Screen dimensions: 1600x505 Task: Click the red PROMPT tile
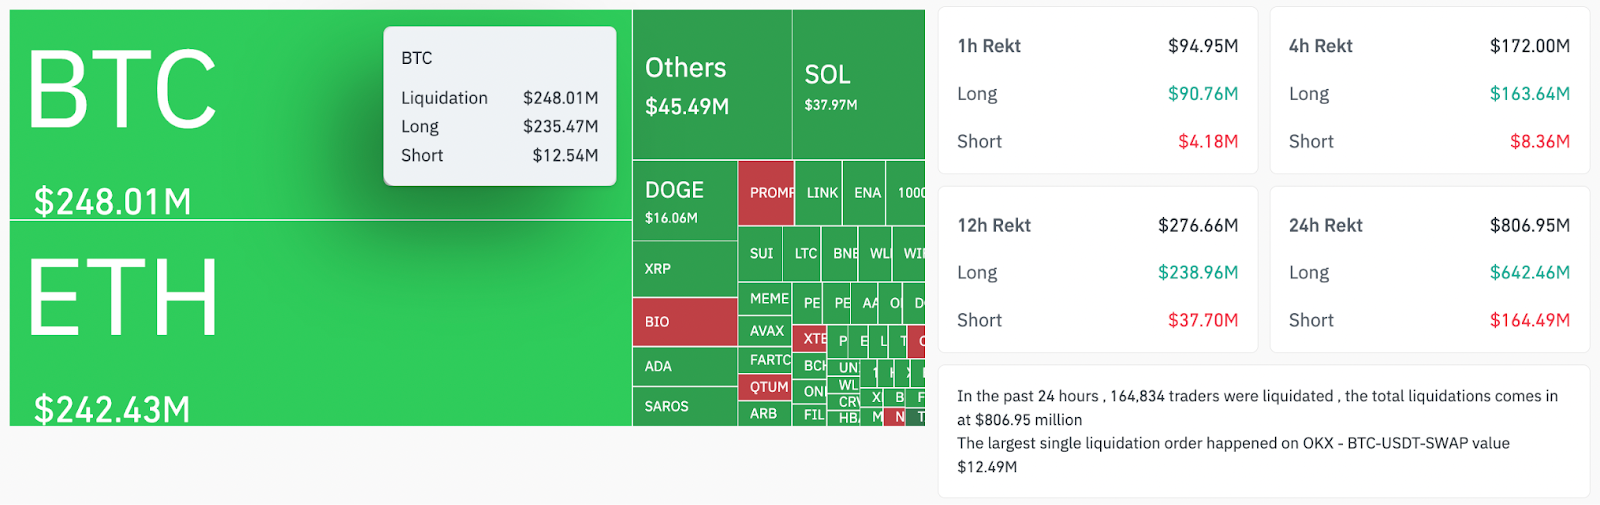click(766, 192)
